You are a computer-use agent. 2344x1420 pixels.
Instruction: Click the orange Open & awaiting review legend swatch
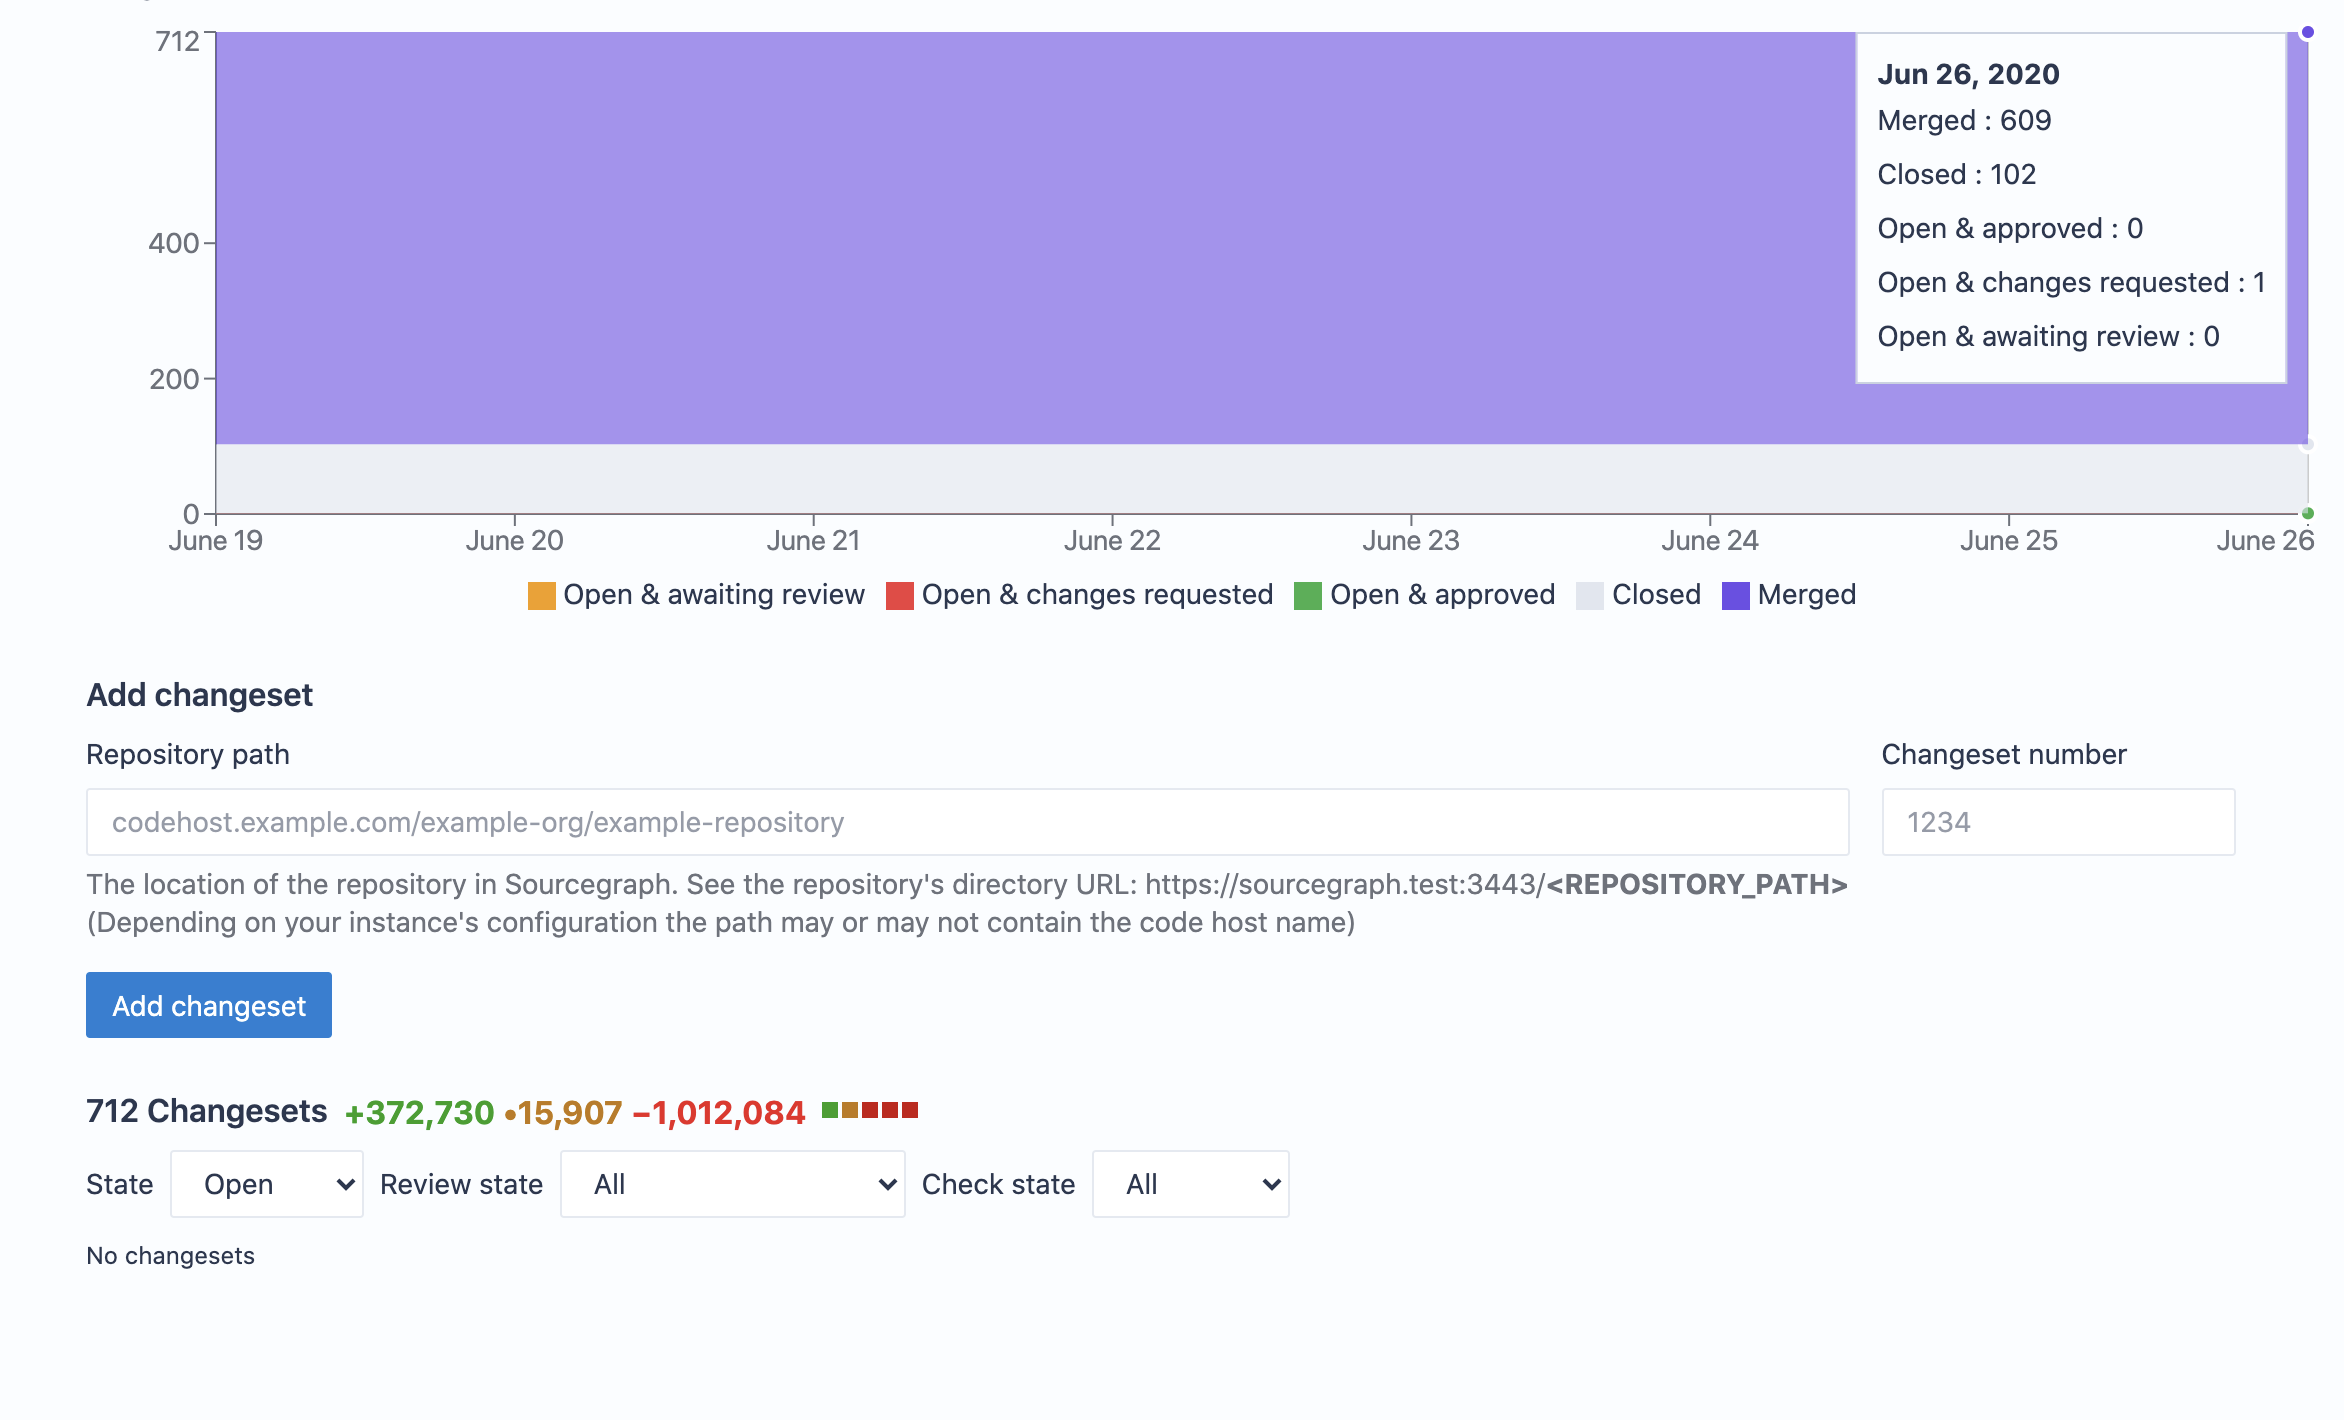tap(541, 596)
